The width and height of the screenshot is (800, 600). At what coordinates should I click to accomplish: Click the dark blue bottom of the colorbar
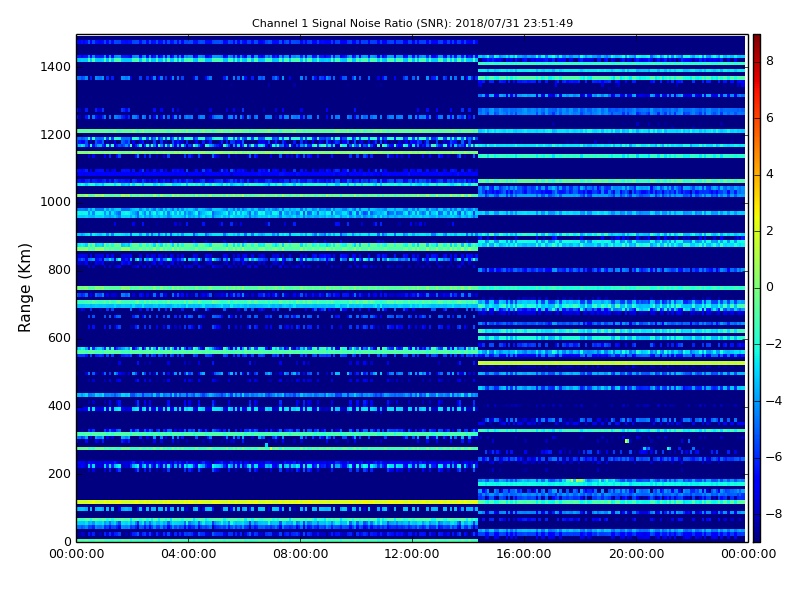click(x=757, y=531)
